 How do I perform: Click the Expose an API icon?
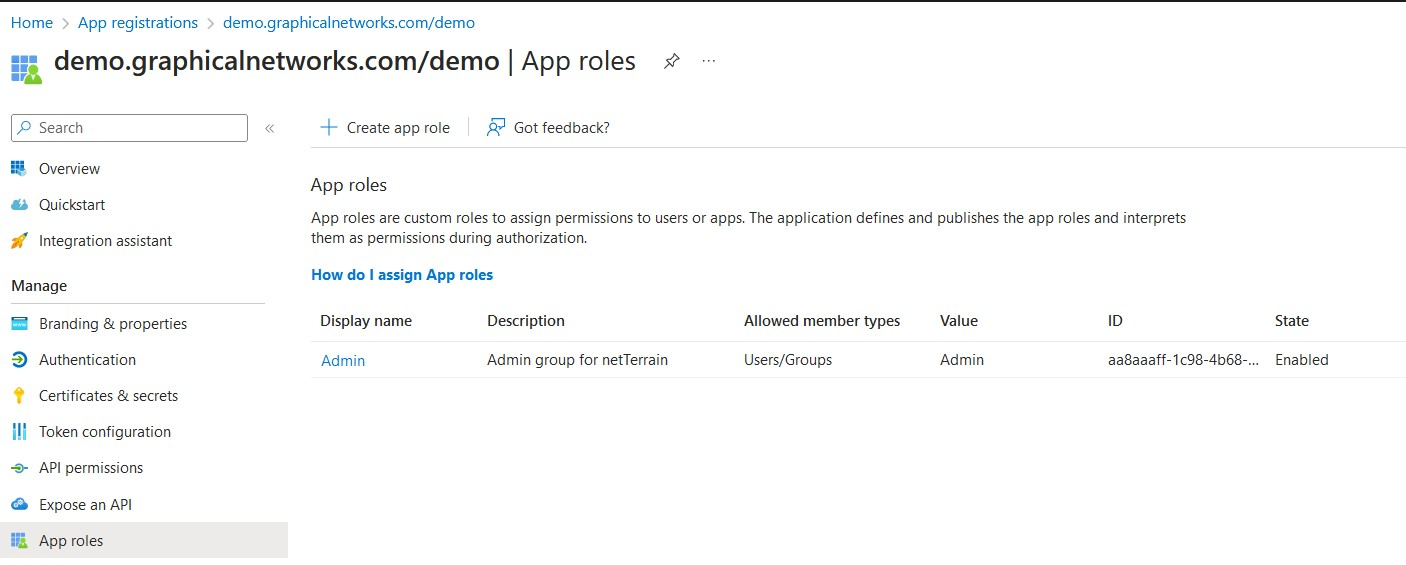tap(19, 505)
